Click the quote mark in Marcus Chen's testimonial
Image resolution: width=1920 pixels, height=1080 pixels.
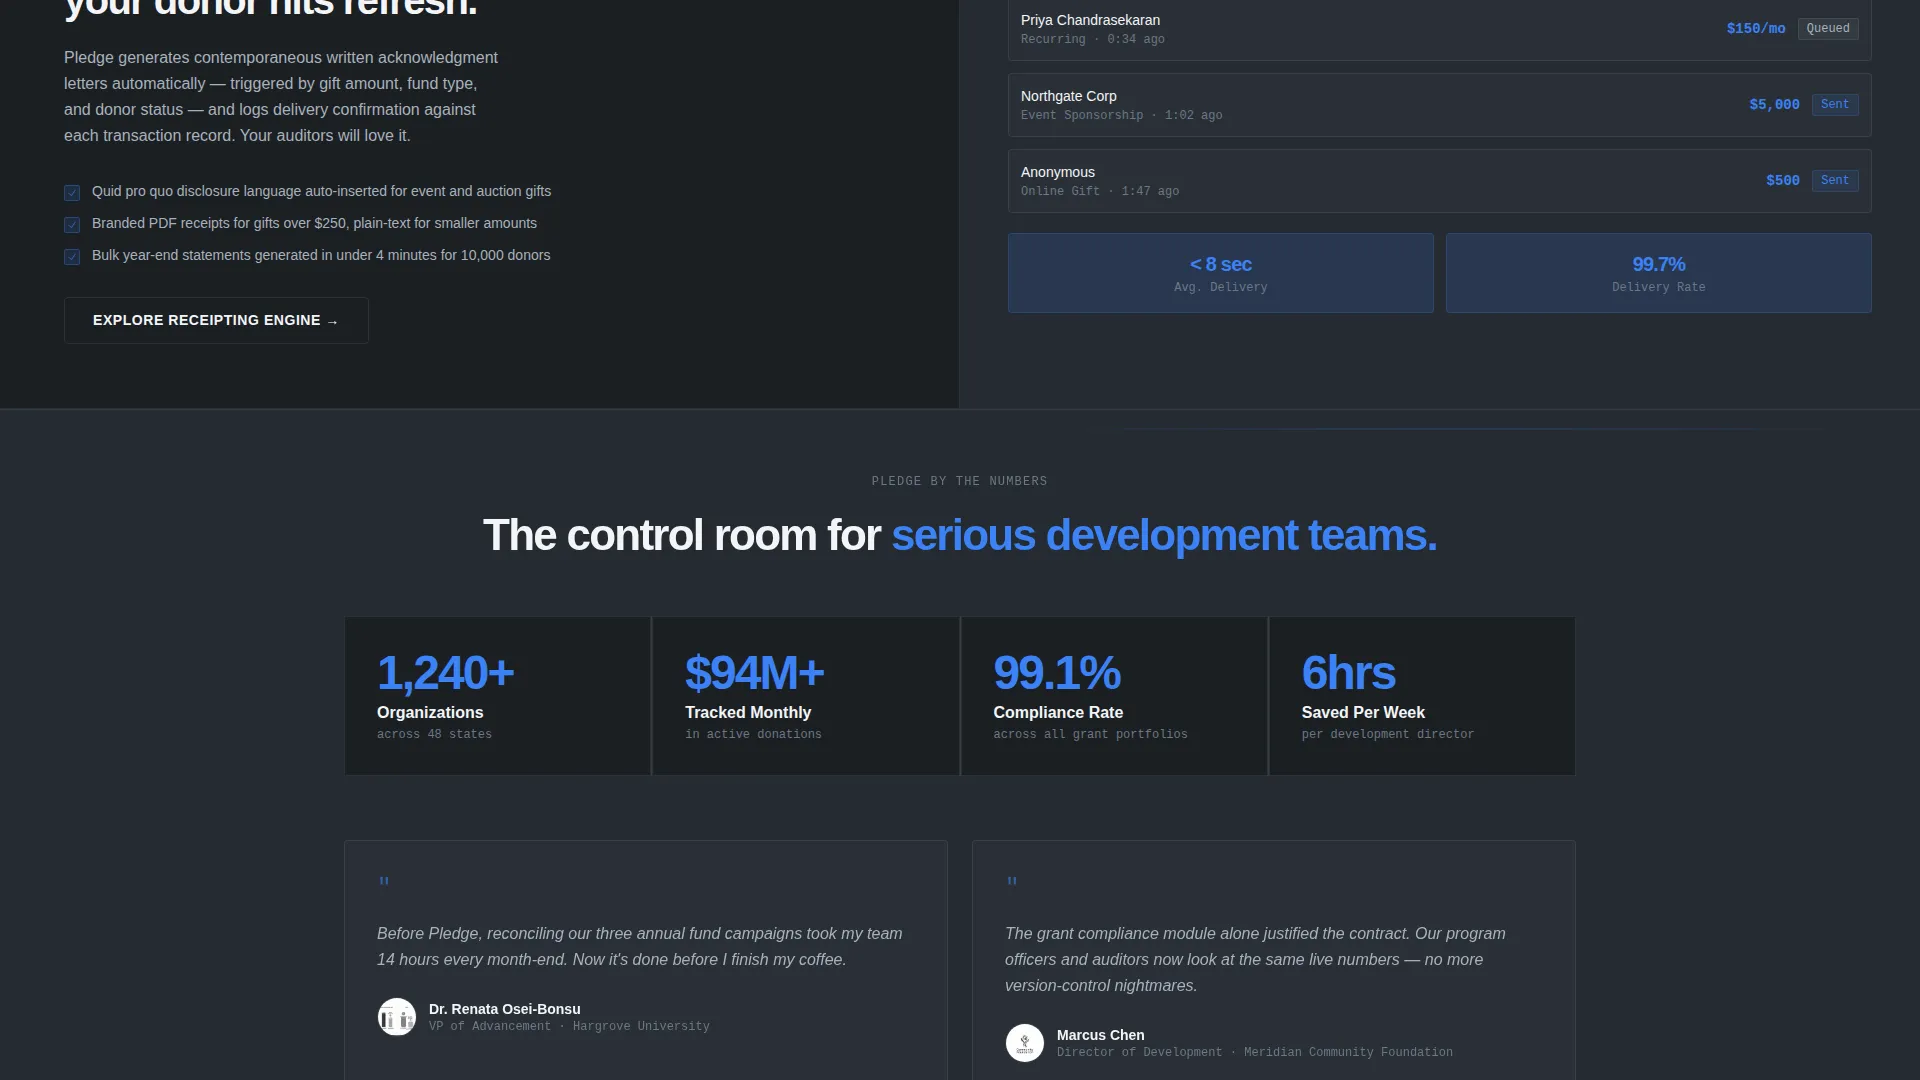[x=1012, y=882]
